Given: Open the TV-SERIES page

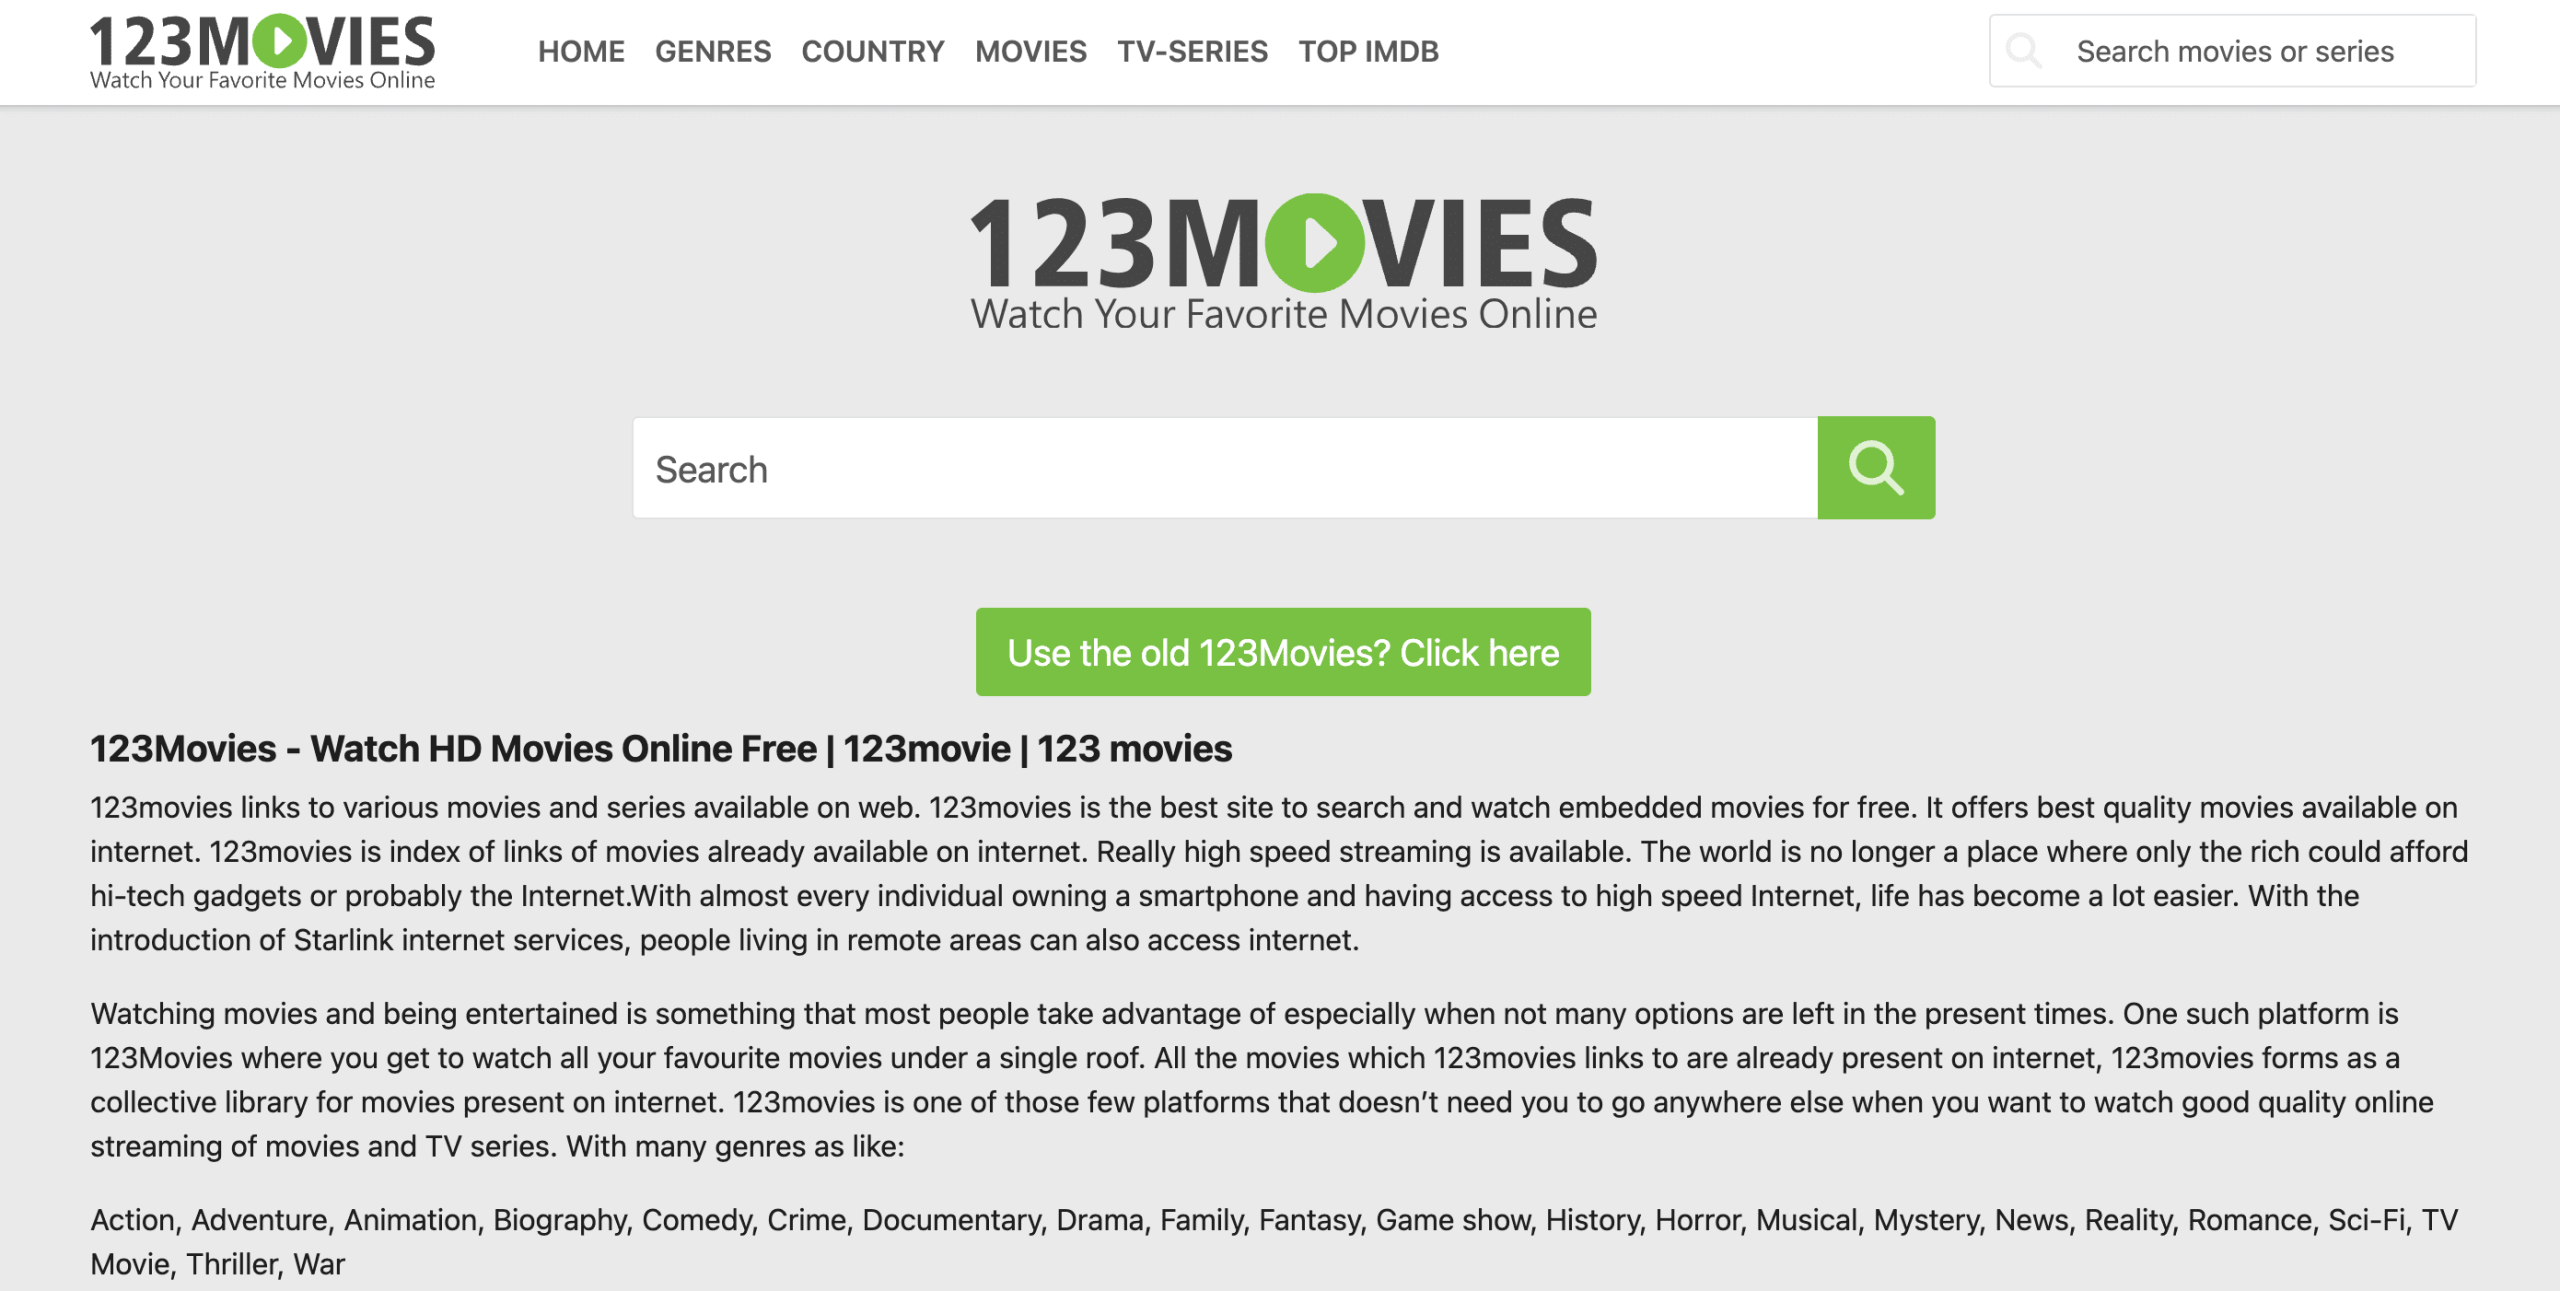Looking at the screenshot, I should (x=1193, y=51).
